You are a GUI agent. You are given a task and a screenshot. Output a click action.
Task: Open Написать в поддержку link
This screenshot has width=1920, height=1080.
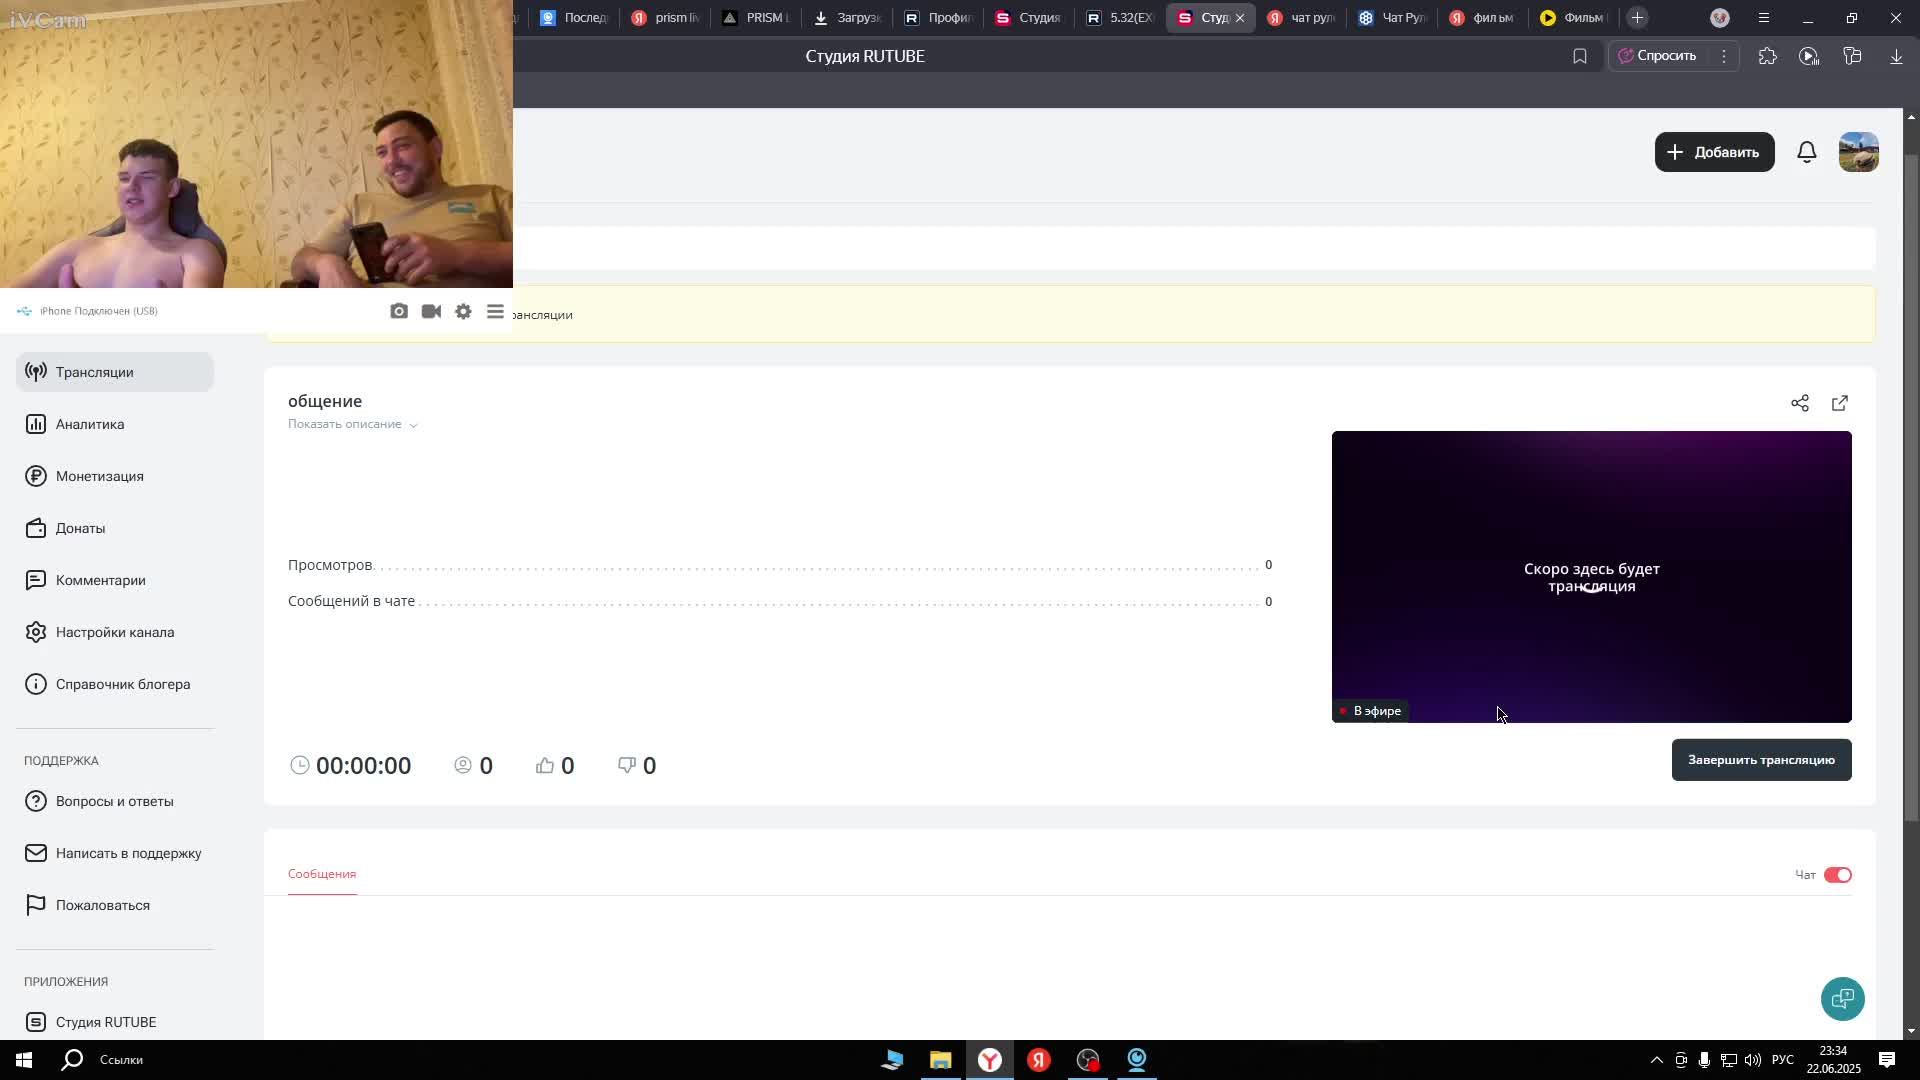(x=128, y=853)
